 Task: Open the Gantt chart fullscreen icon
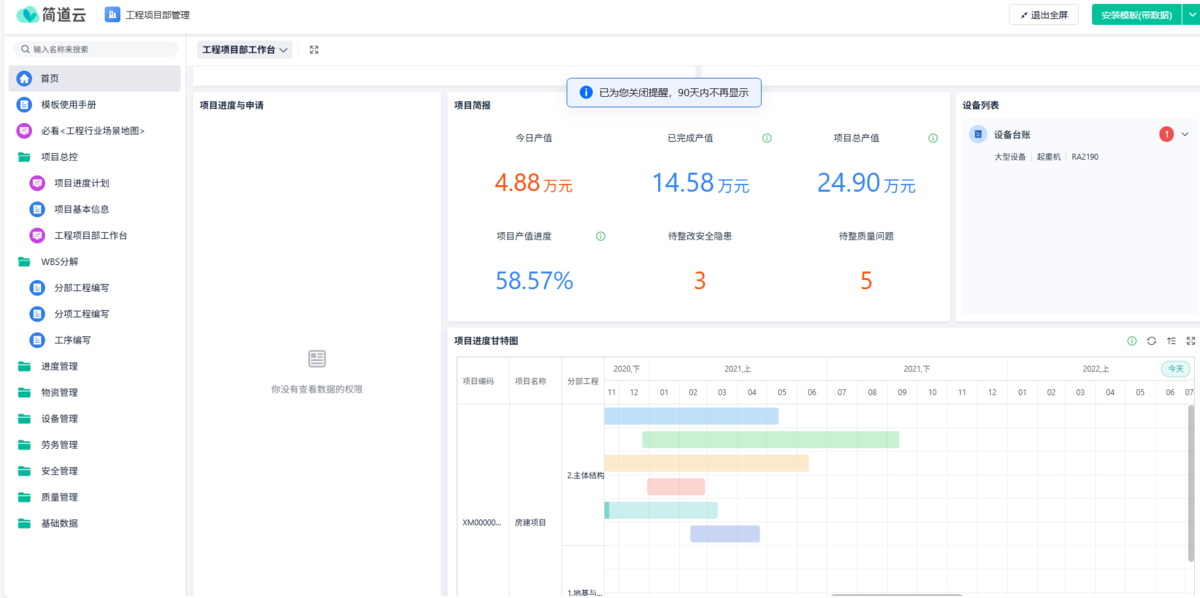click(1190, 341)
